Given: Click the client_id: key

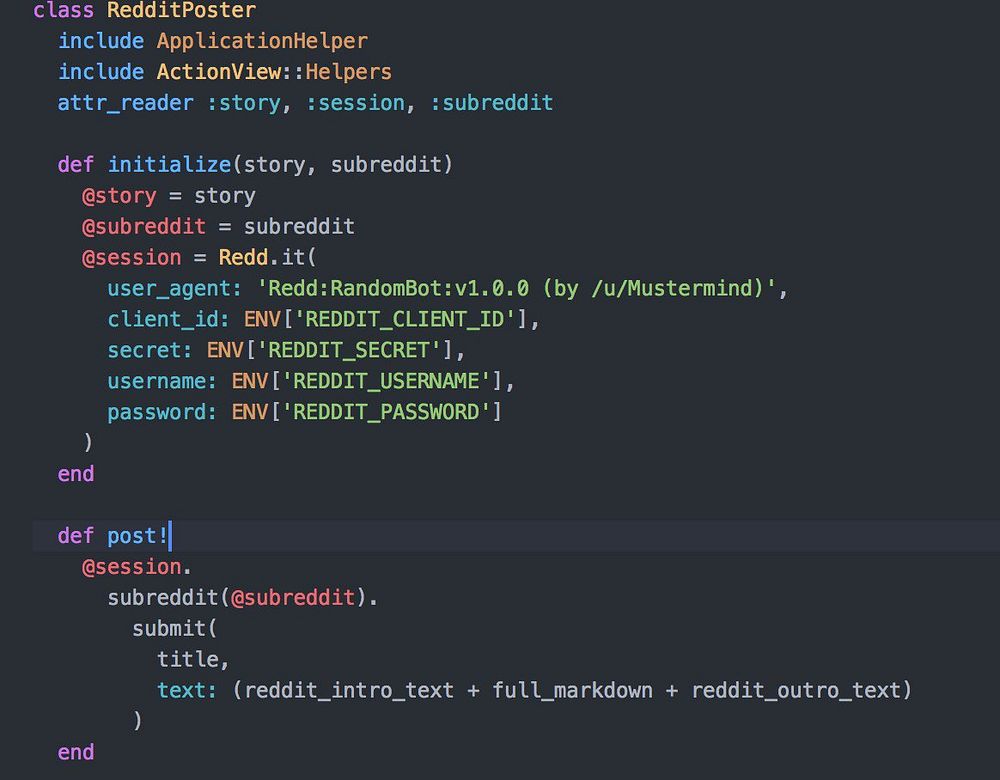Looking at the screenshot, I should click(x=168, y=319).
